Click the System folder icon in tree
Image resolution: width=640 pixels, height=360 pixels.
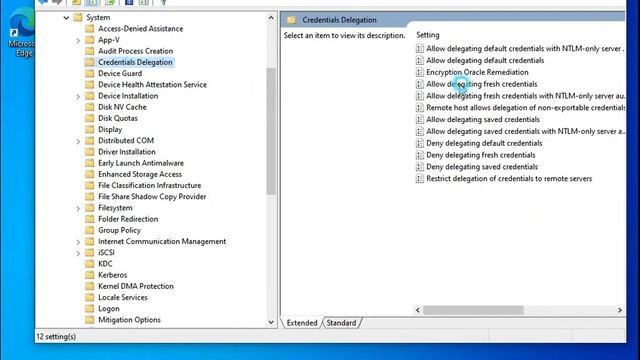78,18
